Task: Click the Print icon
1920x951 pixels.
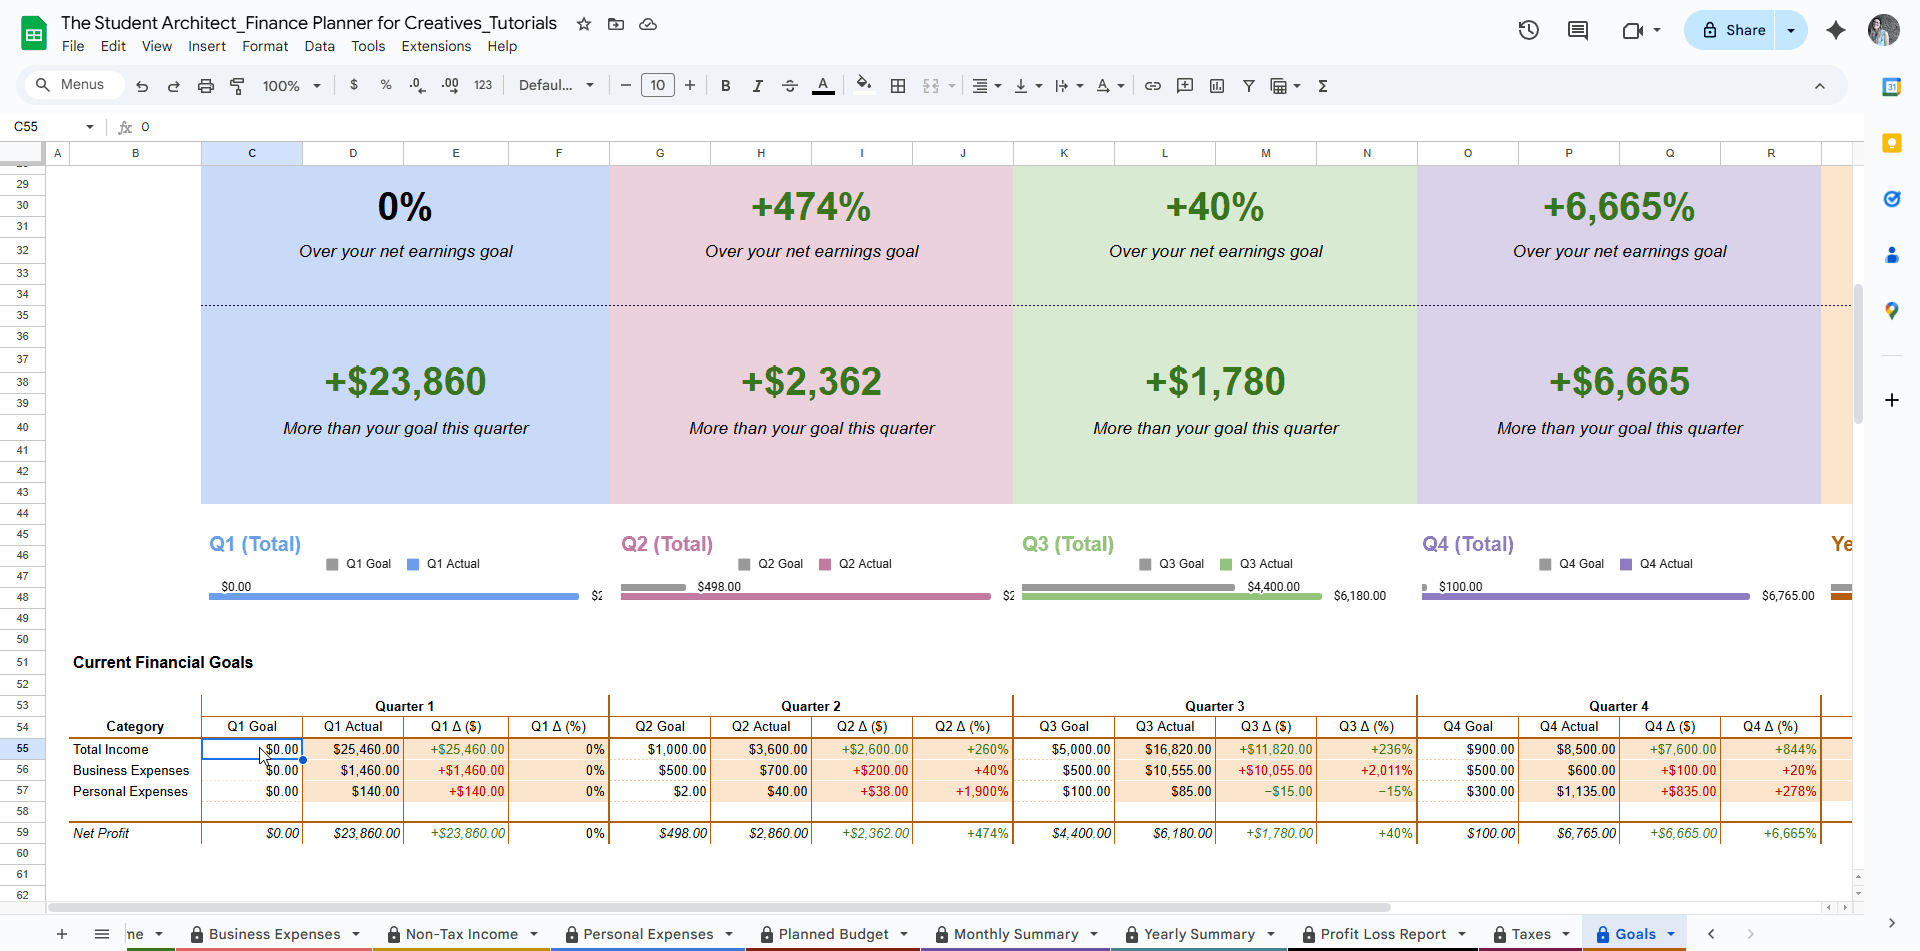Action: coord(206,86)
